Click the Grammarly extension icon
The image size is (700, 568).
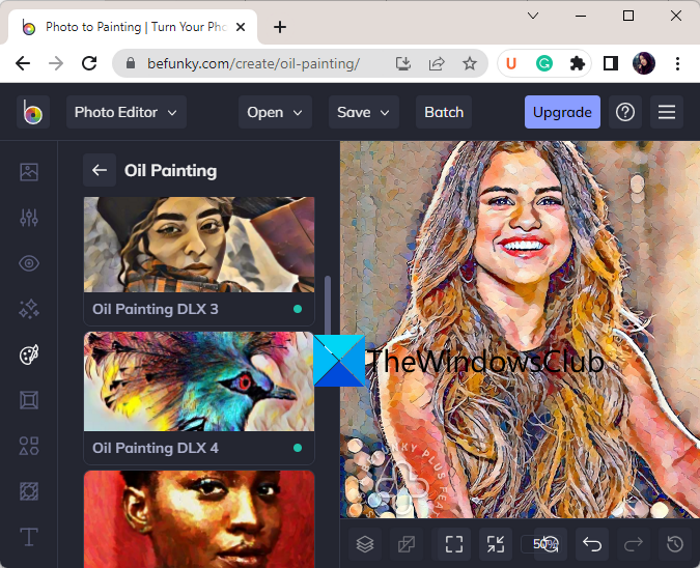point(544,63)
